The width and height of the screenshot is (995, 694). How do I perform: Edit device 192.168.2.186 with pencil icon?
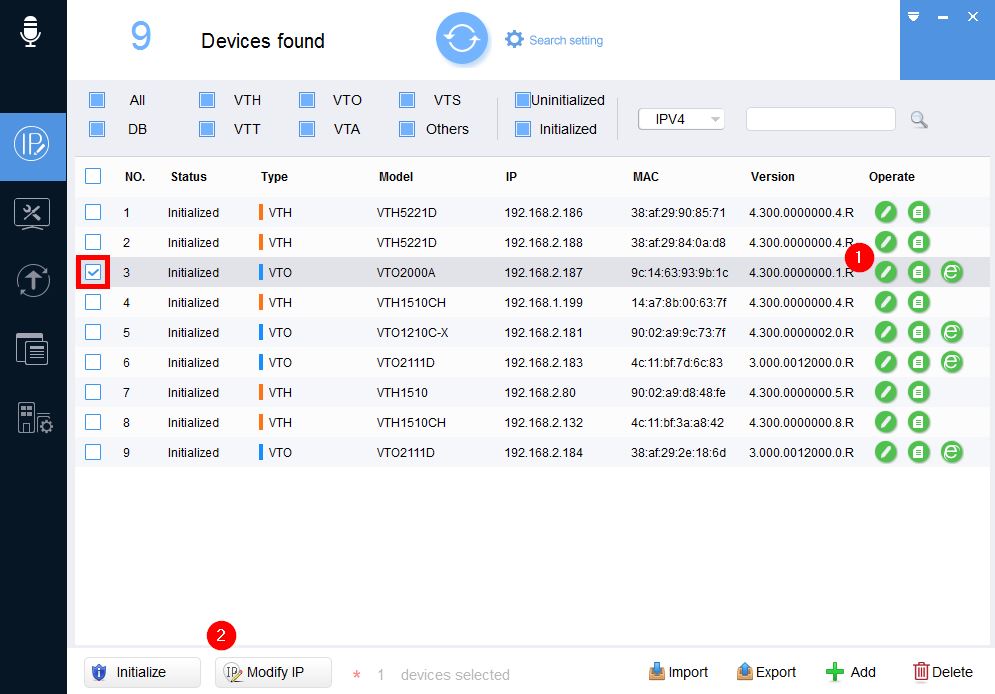point(886,212)
